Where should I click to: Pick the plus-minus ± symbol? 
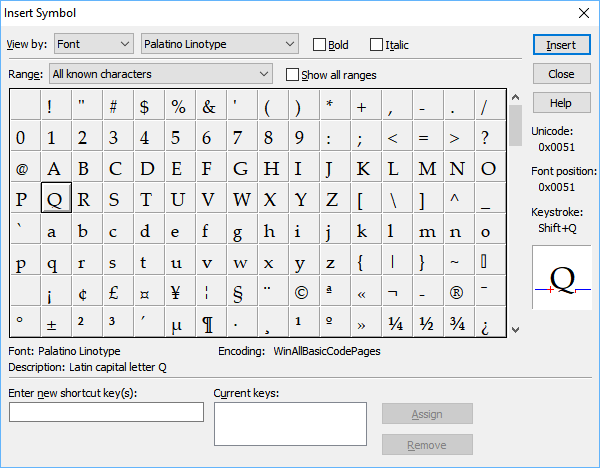coord(52,324)
